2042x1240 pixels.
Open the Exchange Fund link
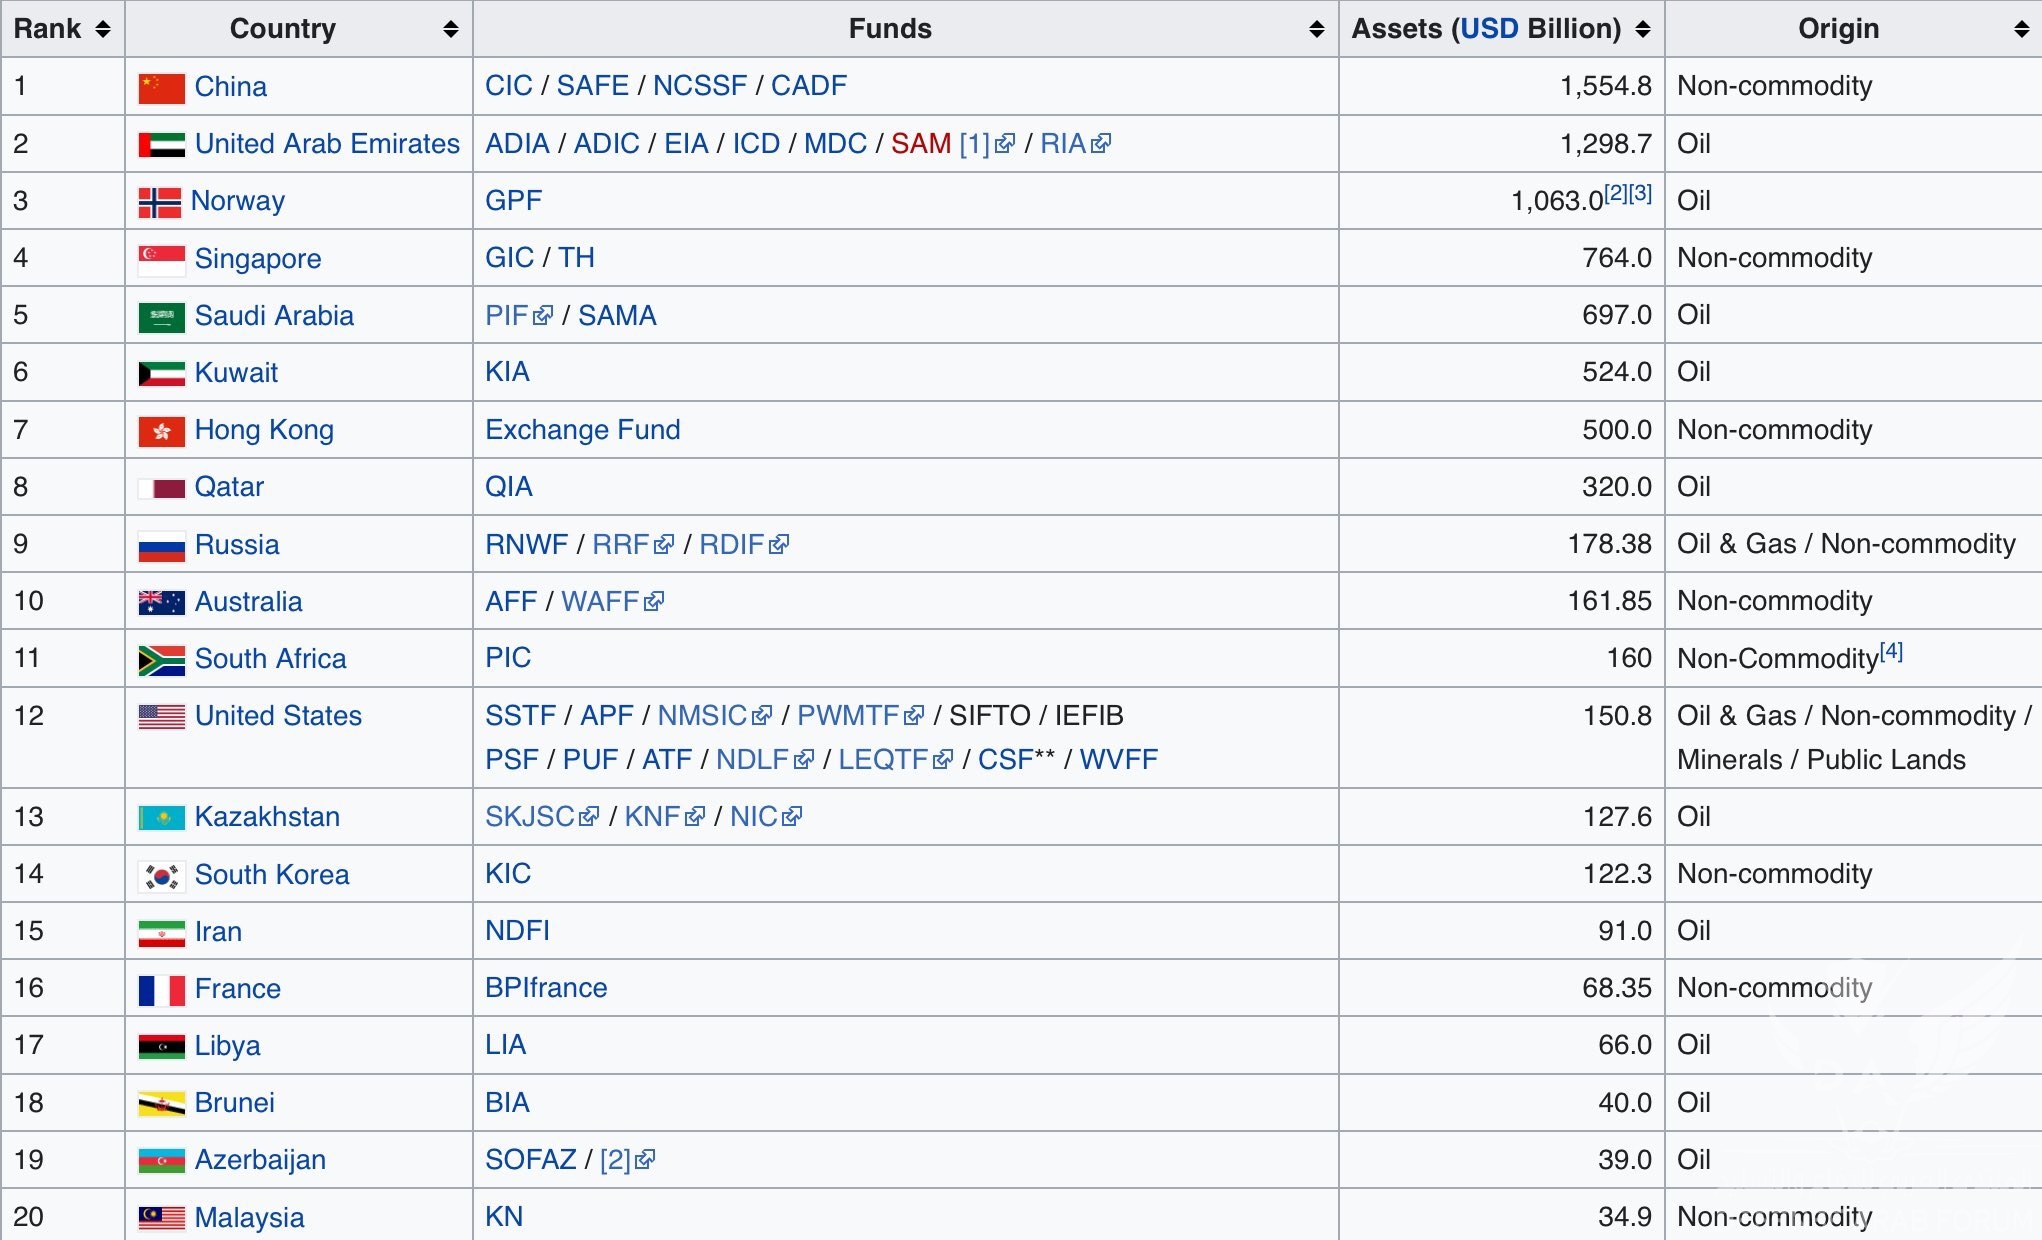[582, 430]
